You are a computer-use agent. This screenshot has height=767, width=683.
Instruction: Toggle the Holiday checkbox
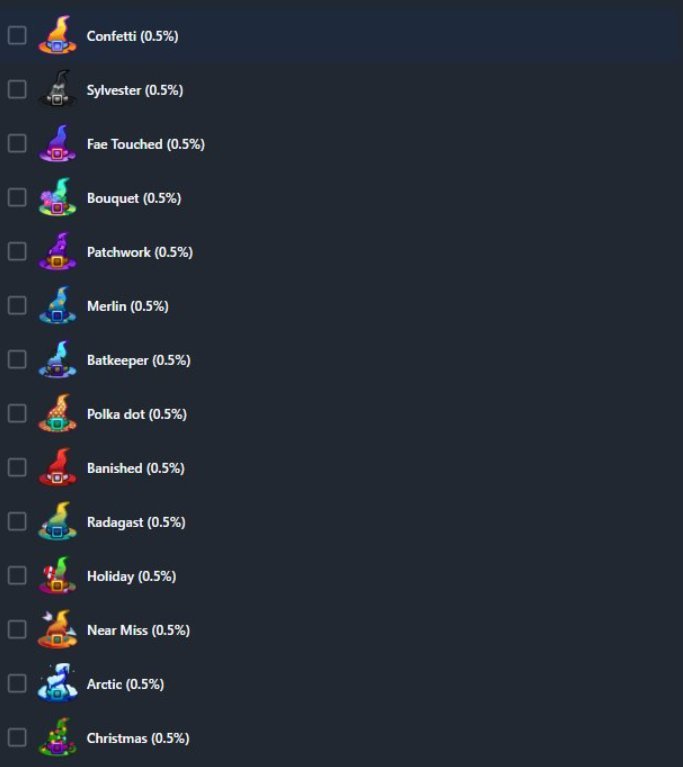click(x=17, y=576)
